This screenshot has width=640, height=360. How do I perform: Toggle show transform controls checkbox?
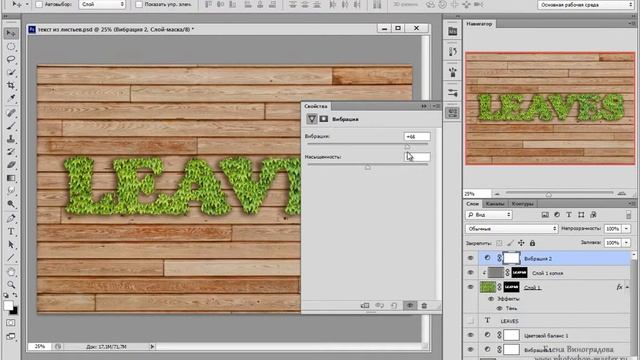click(x=139, y=4)
